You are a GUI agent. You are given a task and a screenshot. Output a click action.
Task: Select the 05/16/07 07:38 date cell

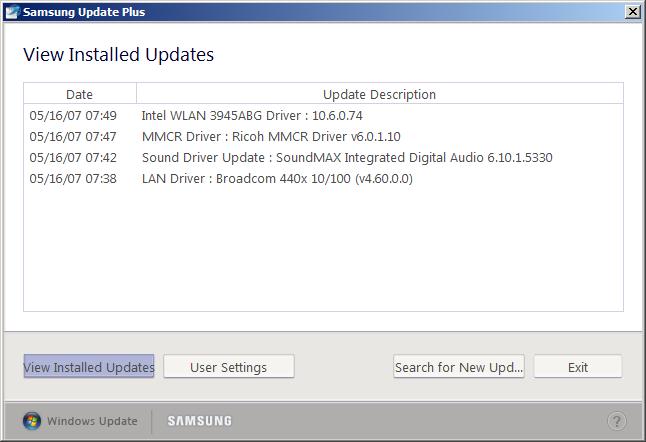coord(73,178)
